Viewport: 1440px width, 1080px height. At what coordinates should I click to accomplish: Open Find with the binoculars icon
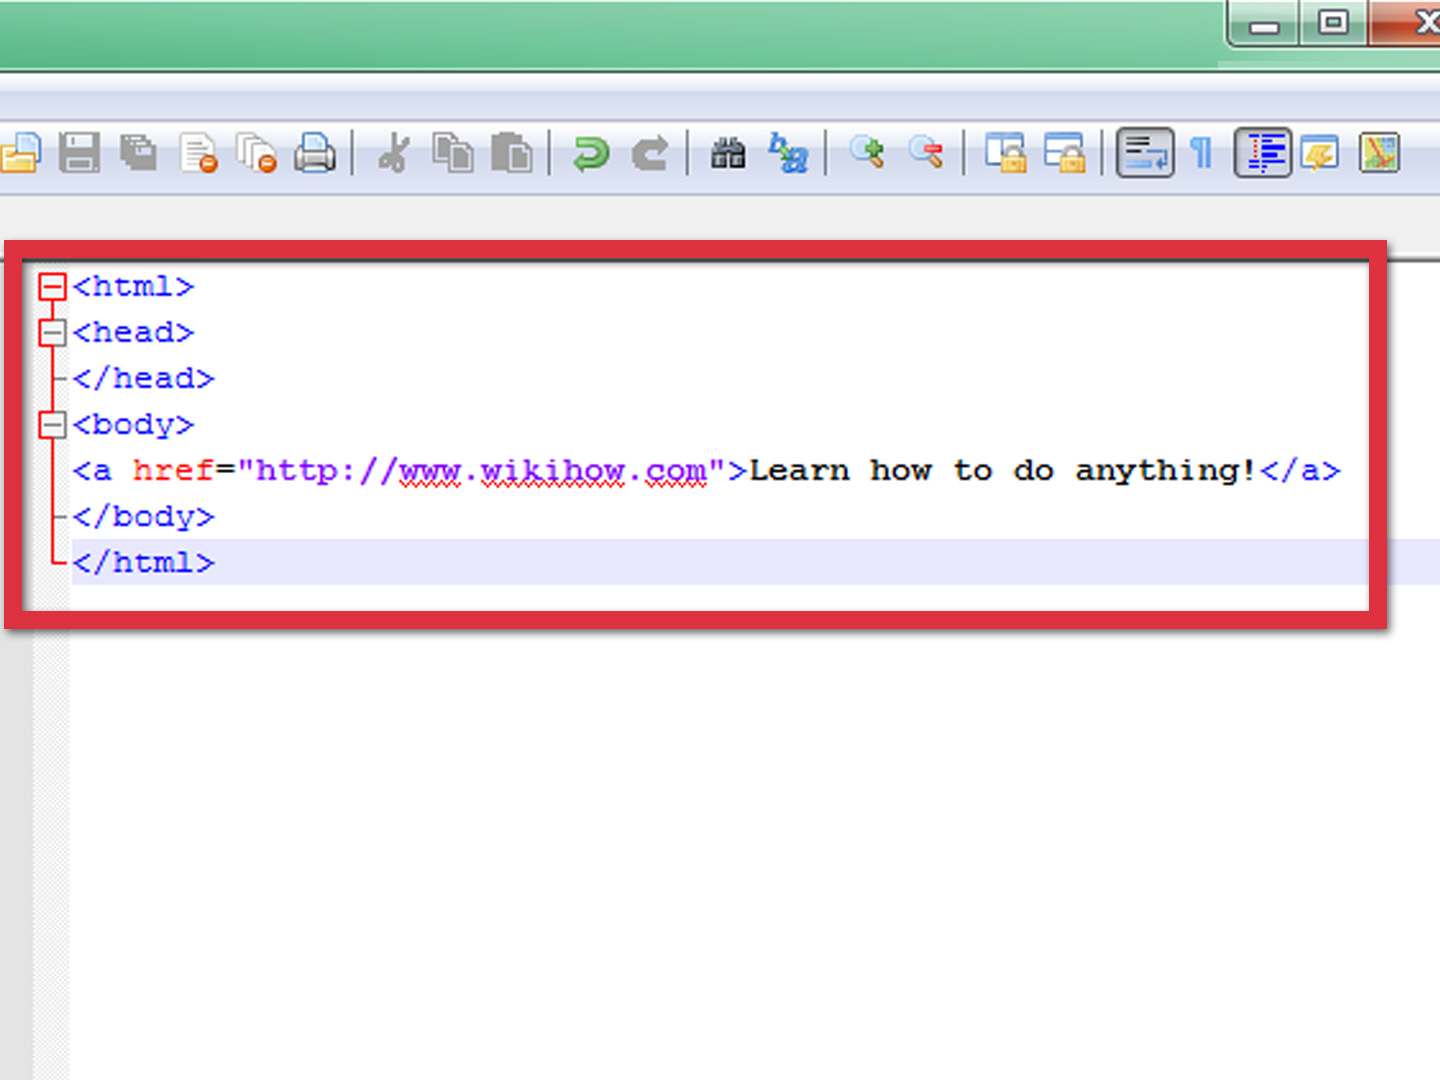728,153
